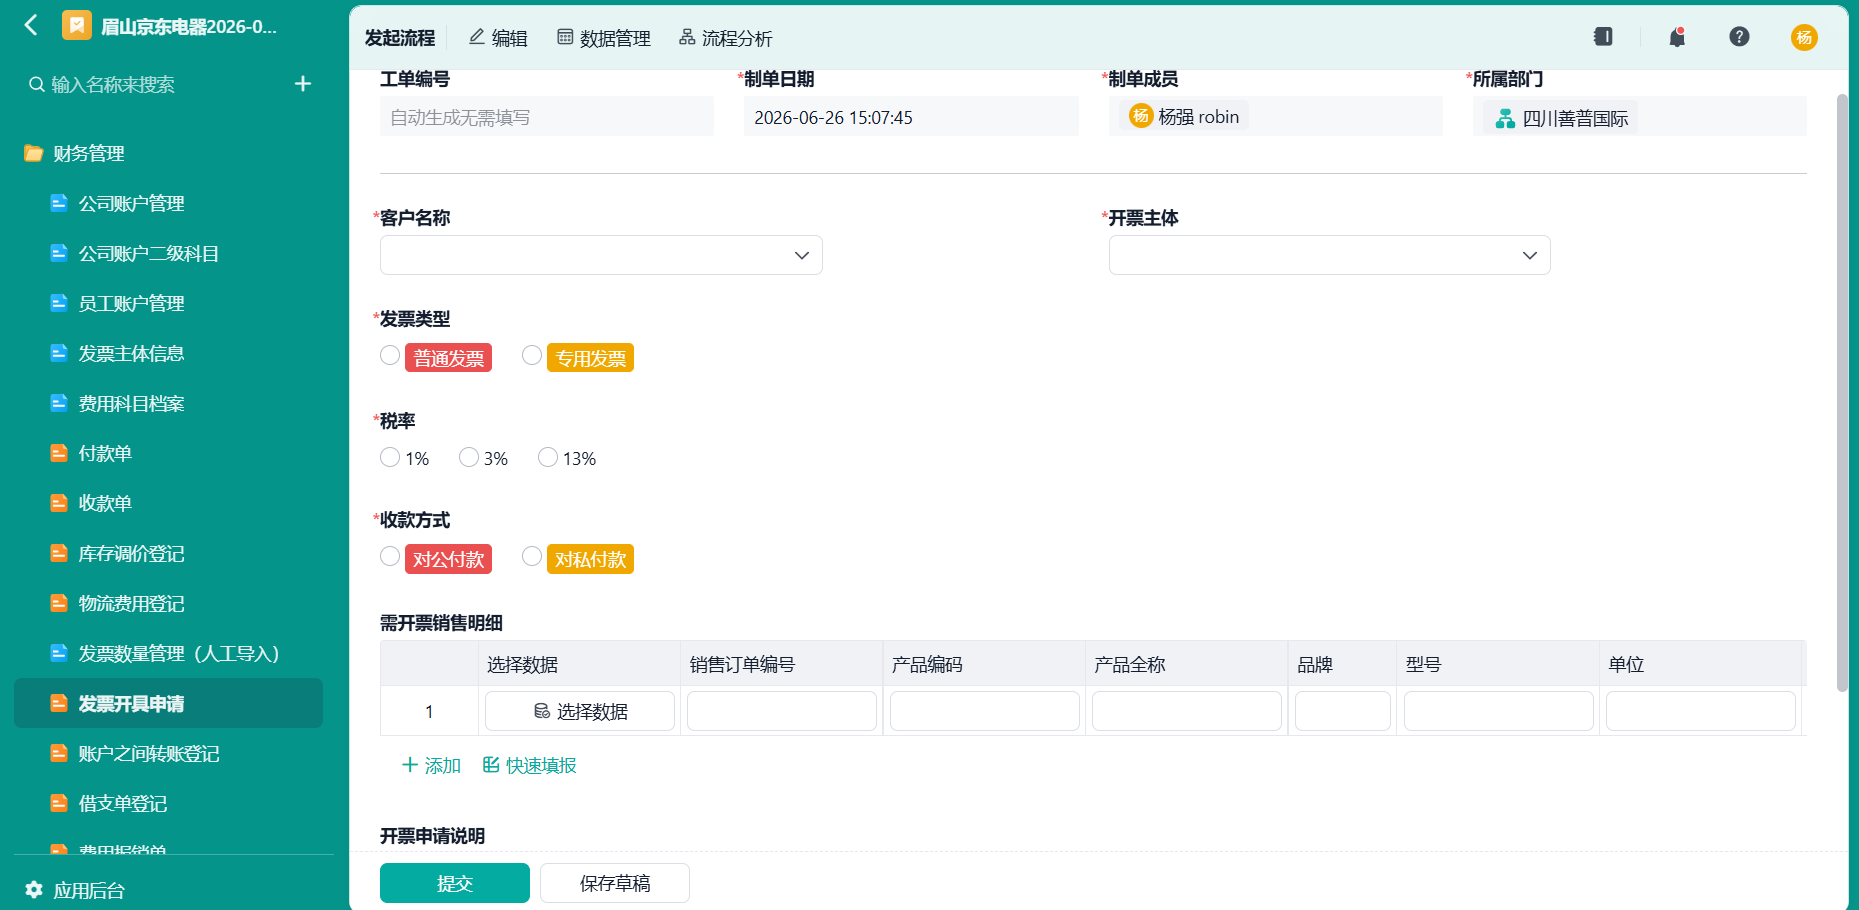The width and height of the screenshot is (1859, 910).
Task: Click the 公司账户二级科目 form icon
Action: (59, 253)
